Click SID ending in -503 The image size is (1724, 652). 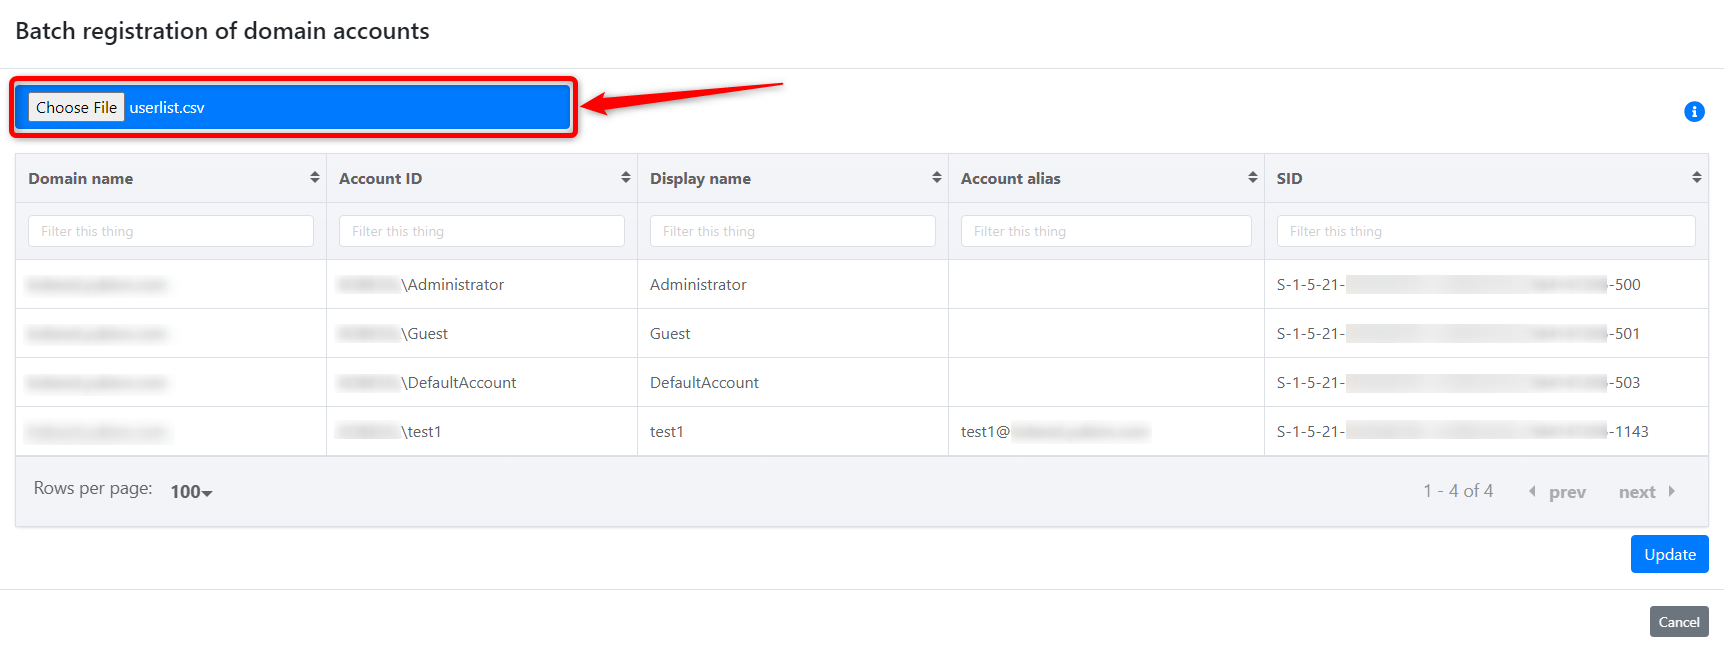(1486, 382)
